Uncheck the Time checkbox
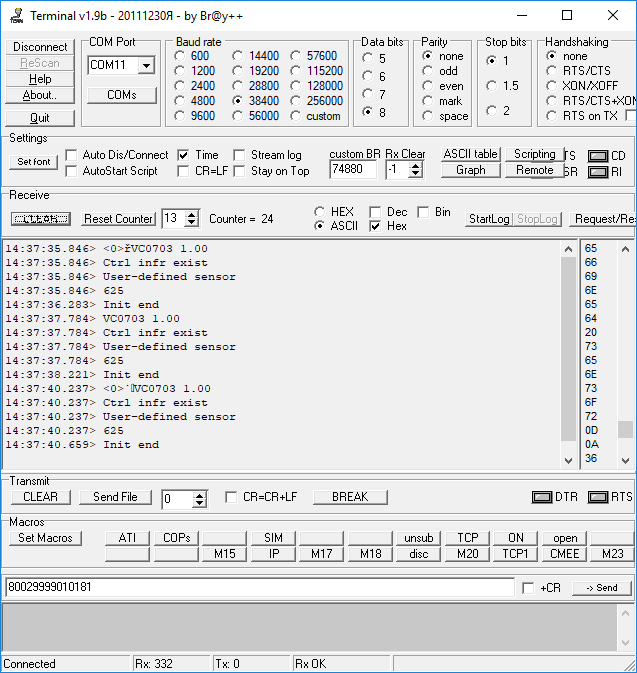637x673 pixels. click(x=184, y=156)
